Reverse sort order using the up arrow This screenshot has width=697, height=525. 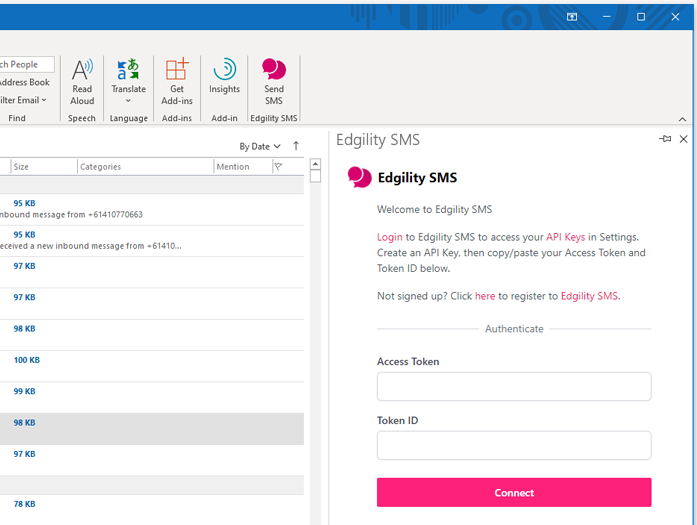[296, 146]
